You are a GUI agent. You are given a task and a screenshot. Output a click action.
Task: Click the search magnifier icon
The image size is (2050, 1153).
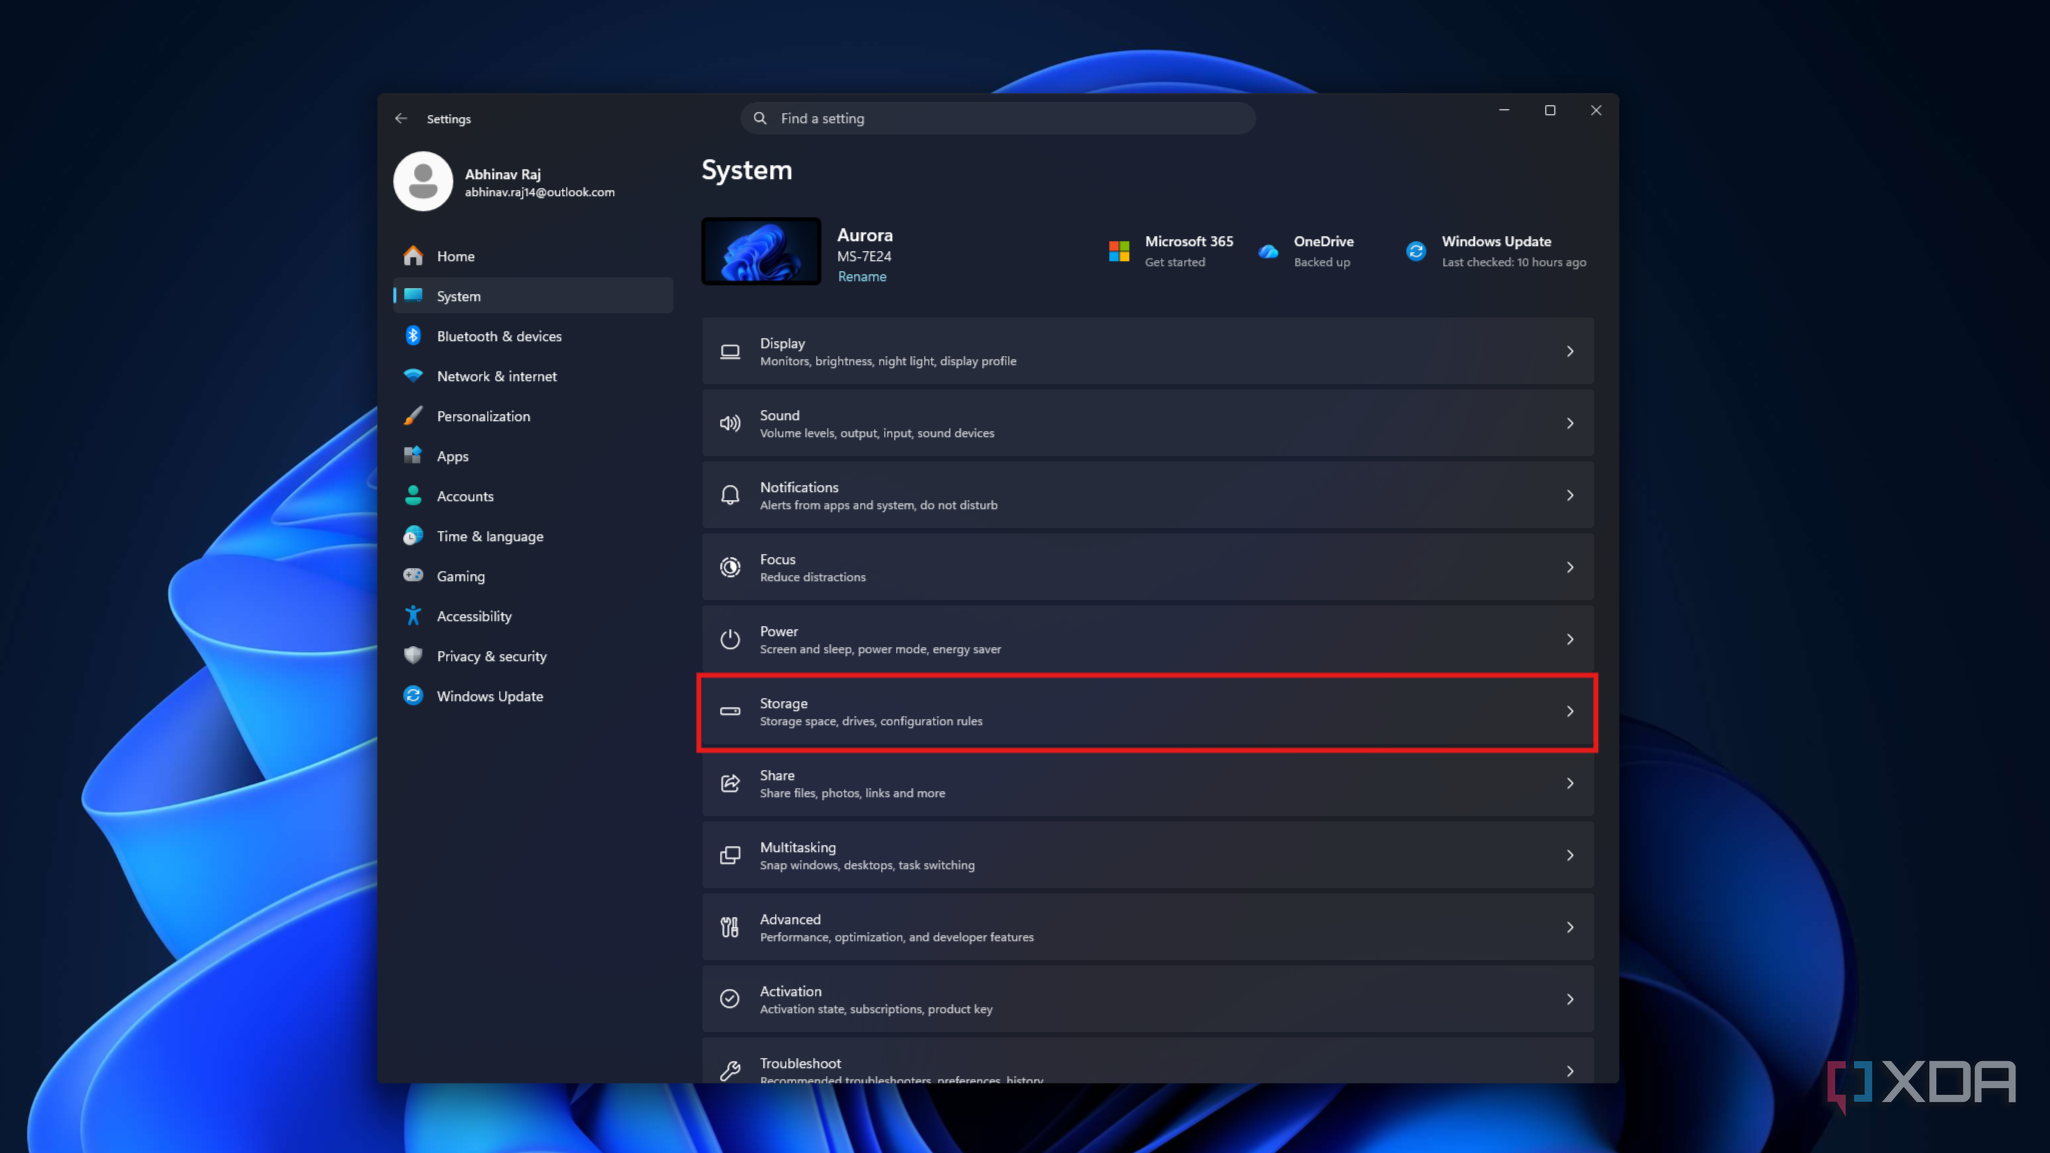pos(760,118)
